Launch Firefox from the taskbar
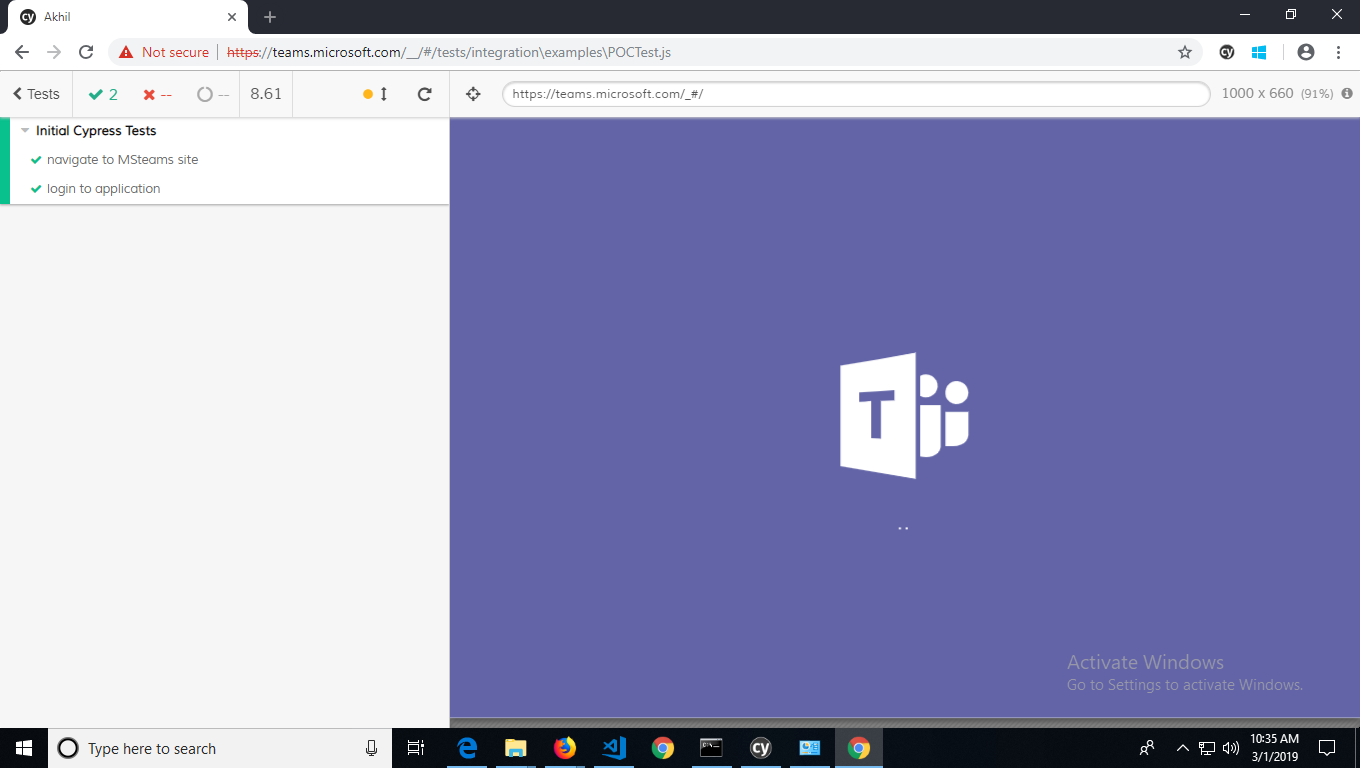This screenshot has width=1360, height=768. click(565, 748)
